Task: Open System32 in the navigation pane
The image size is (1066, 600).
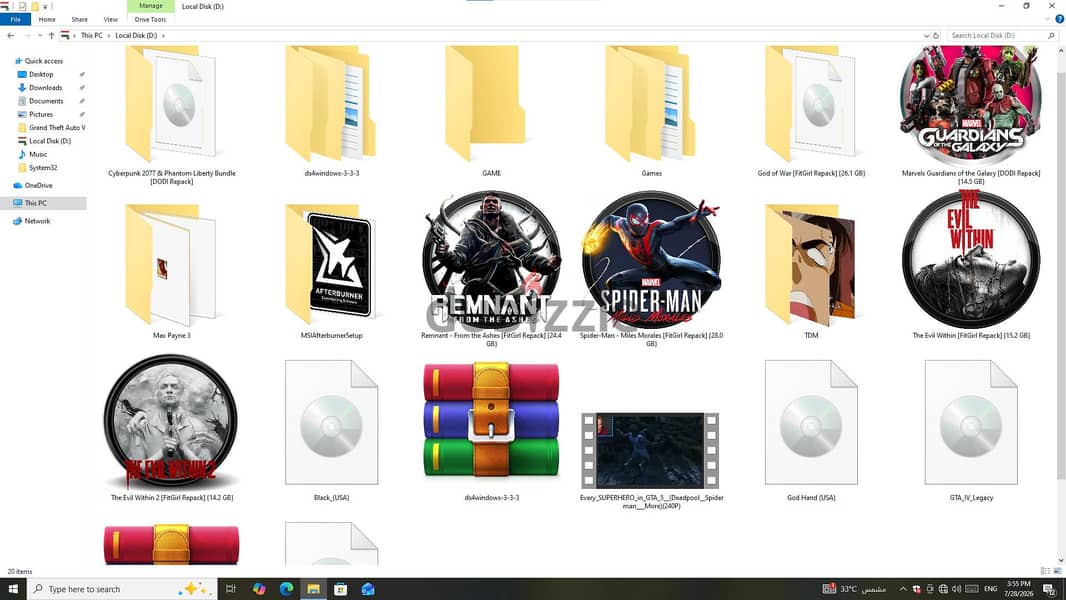Action: click(x=43, y=168)
